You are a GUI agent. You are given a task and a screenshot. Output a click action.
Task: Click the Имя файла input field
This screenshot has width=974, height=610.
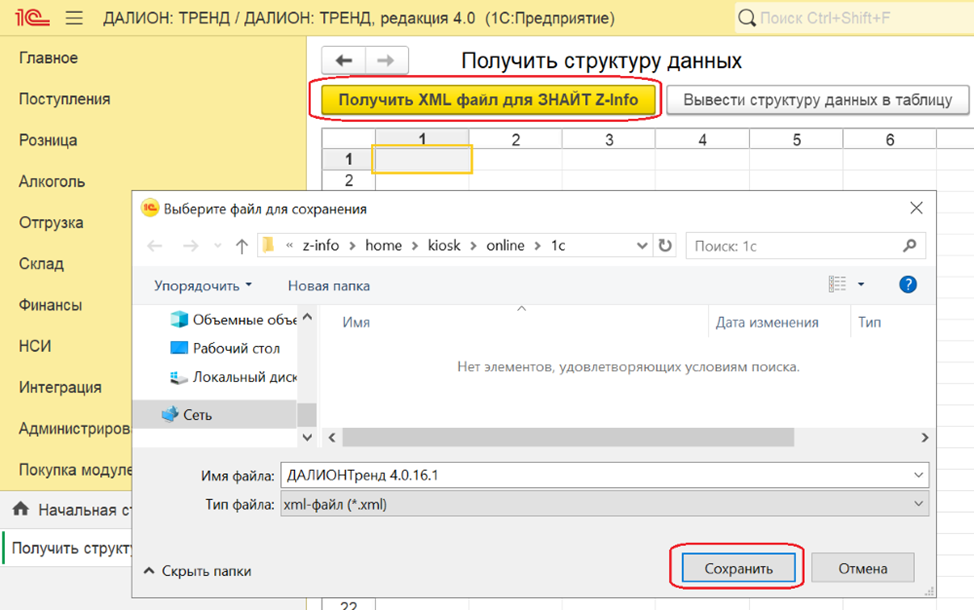[x=596, y=475]
